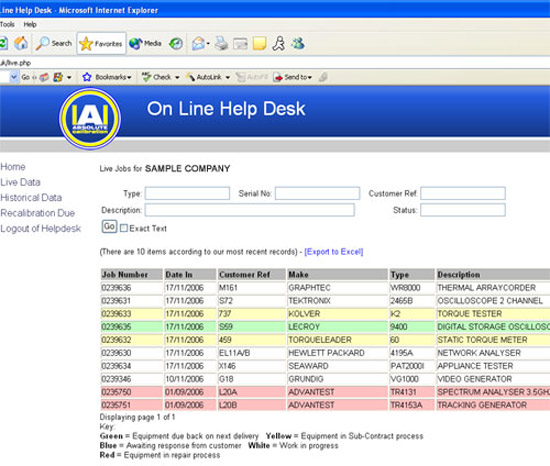
Task: Click the Export to Excel link
Action: tap(334, 252)
